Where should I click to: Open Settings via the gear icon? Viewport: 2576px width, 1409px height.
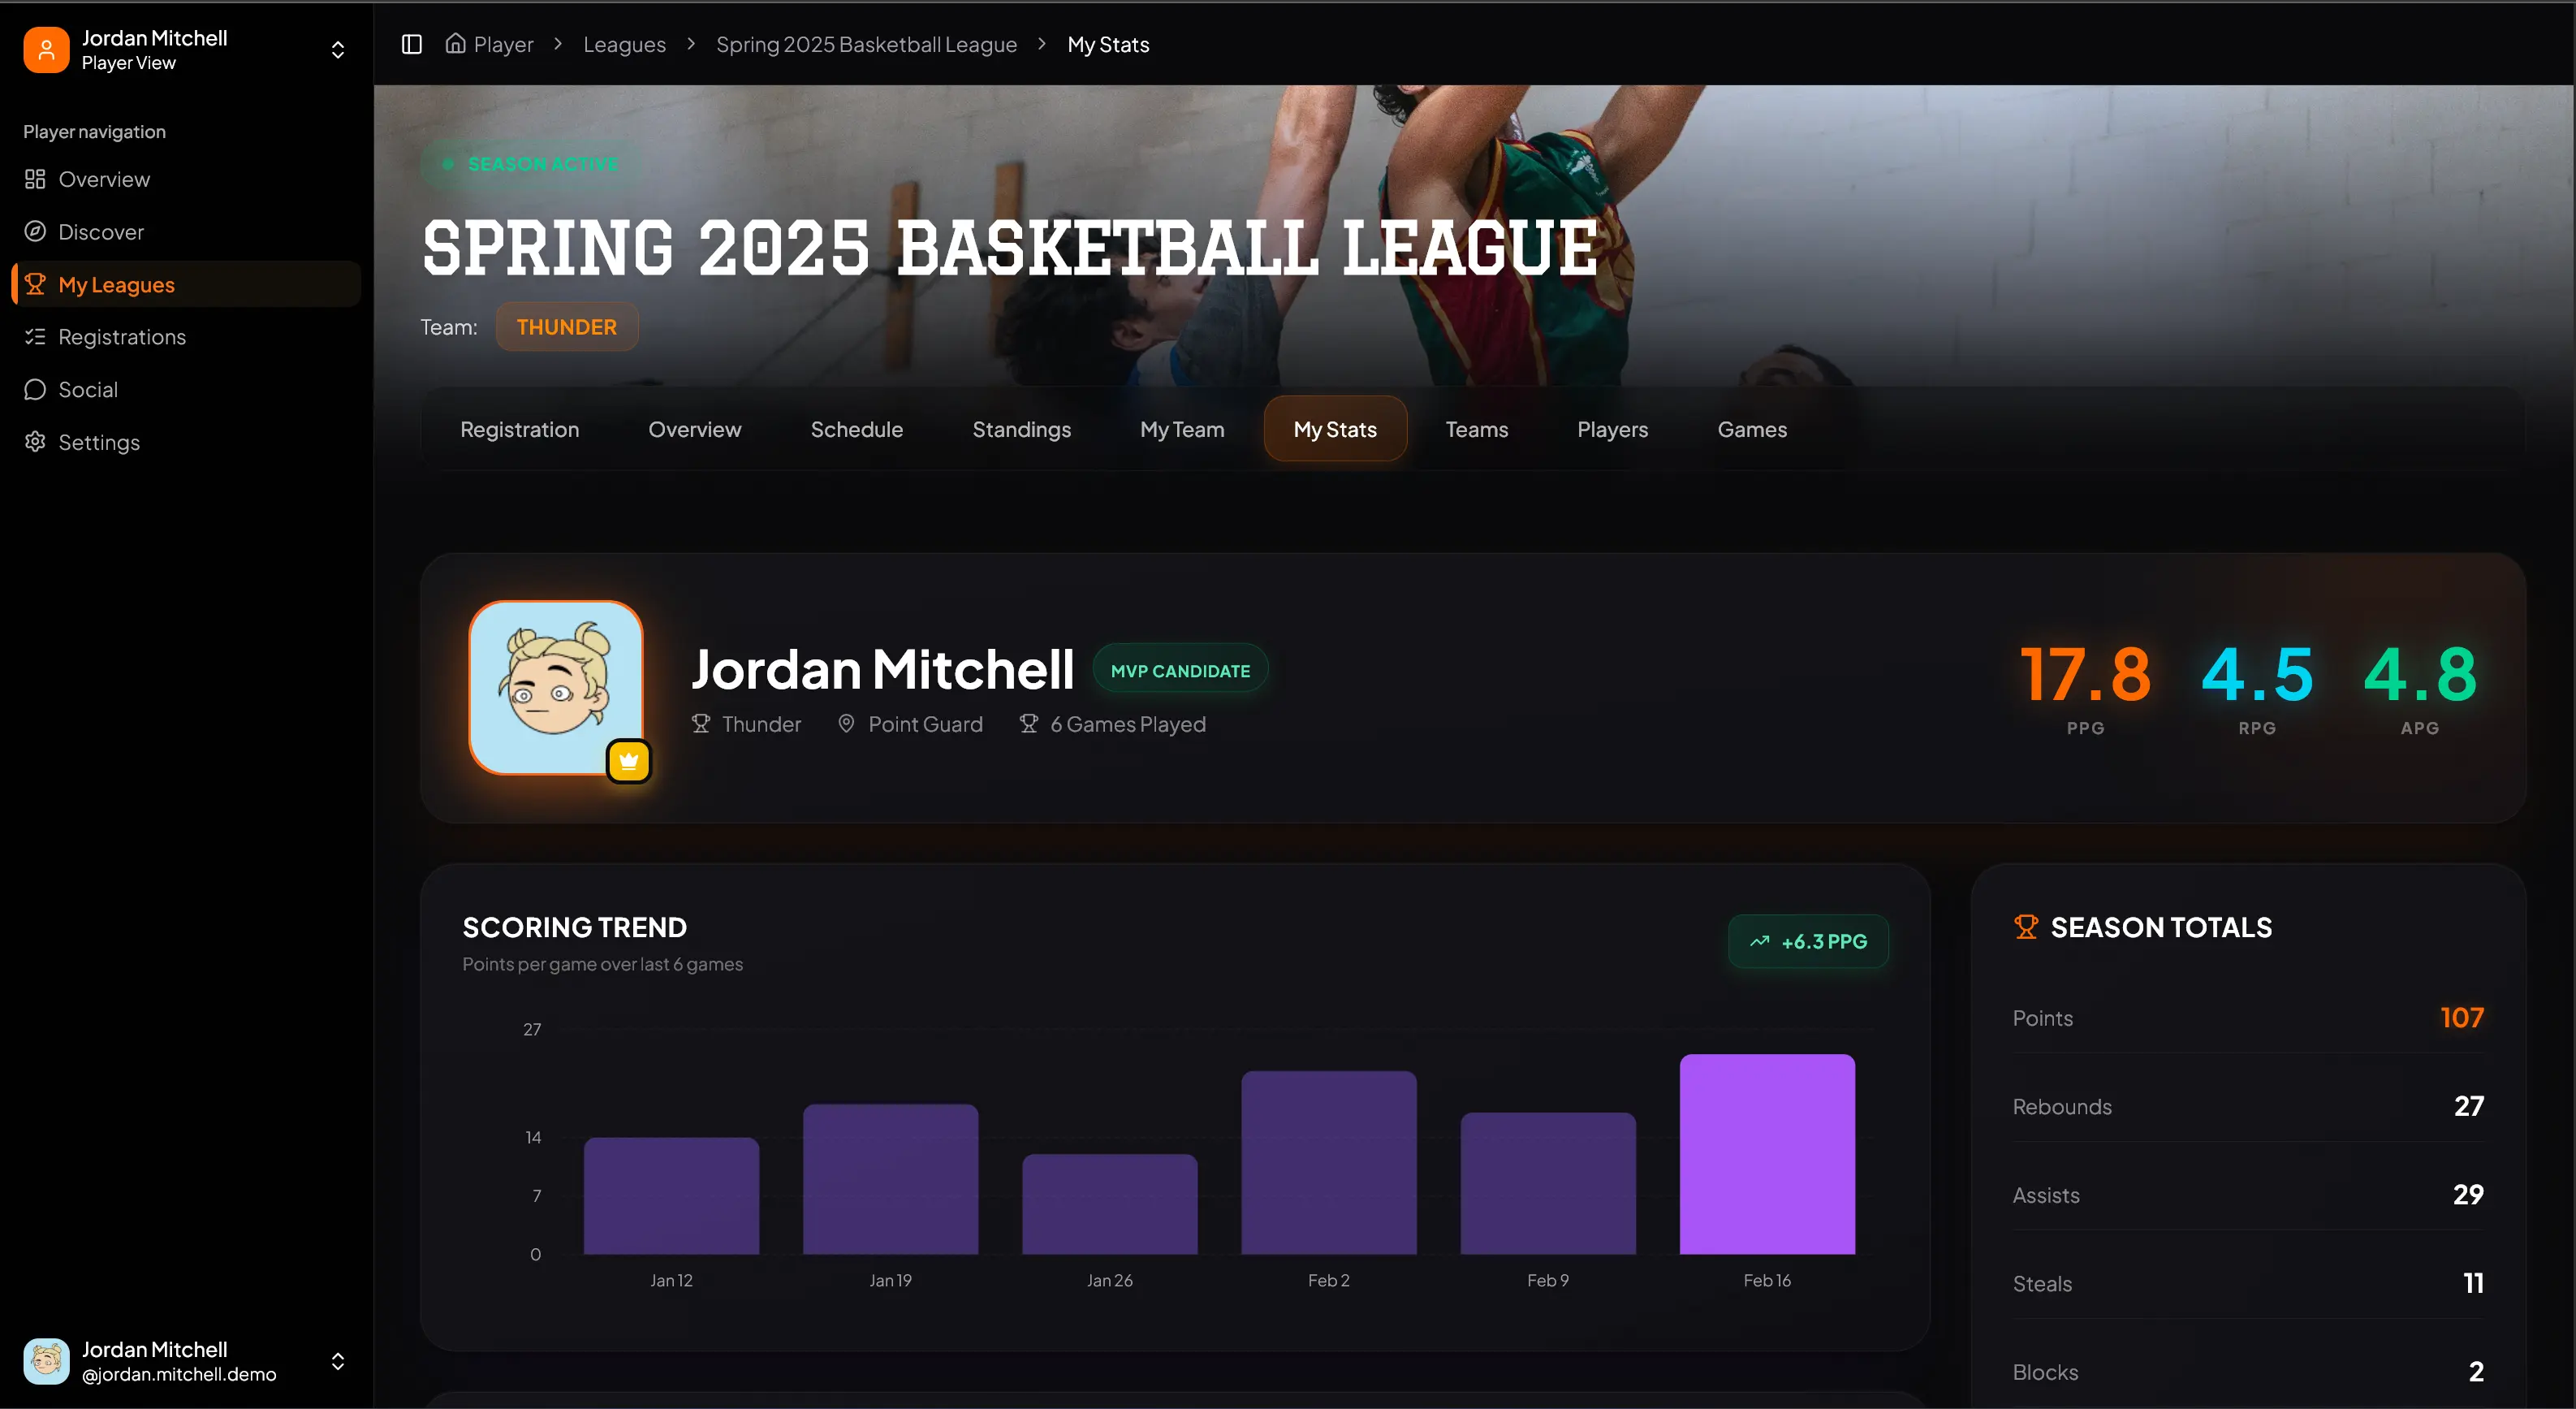coord(36,441)
